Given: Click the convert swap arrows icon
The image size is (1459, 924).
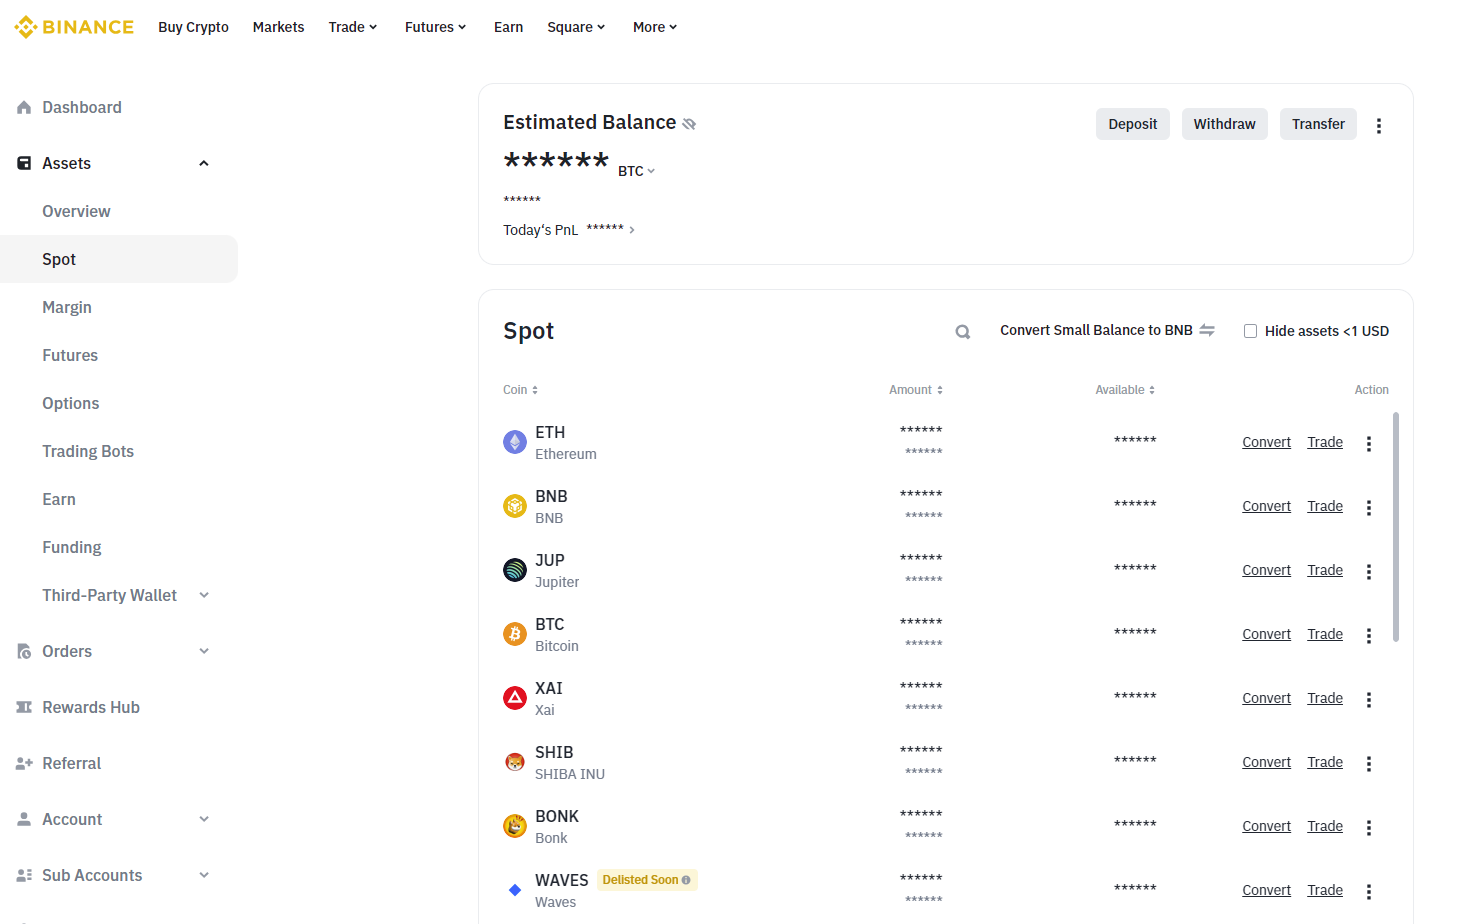Looking at the screenshot, I should 1207,330.
